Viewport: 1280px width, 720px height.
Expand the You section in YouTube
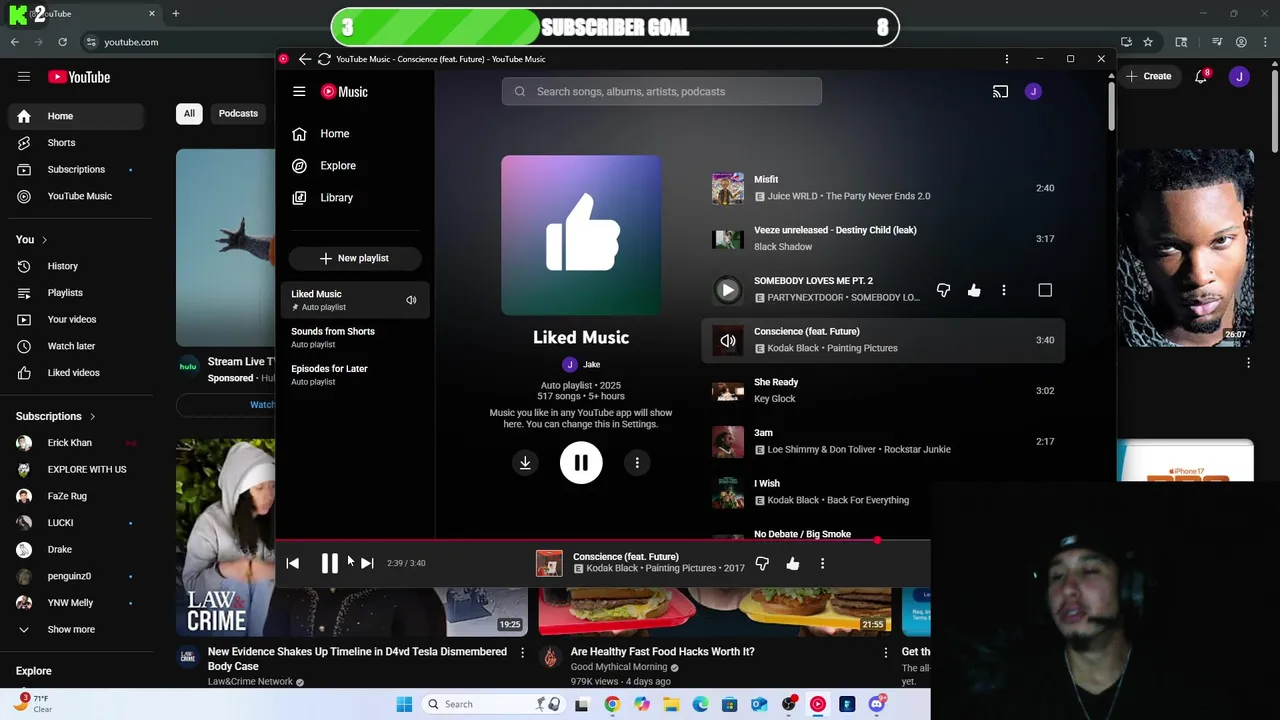click(31, 240)
